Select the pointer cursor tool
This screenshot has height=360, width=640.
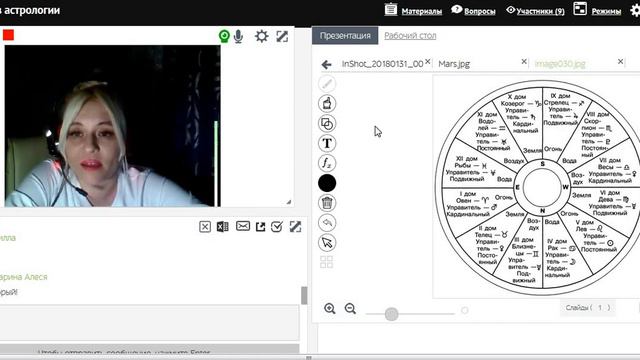[x=327, y=242]
